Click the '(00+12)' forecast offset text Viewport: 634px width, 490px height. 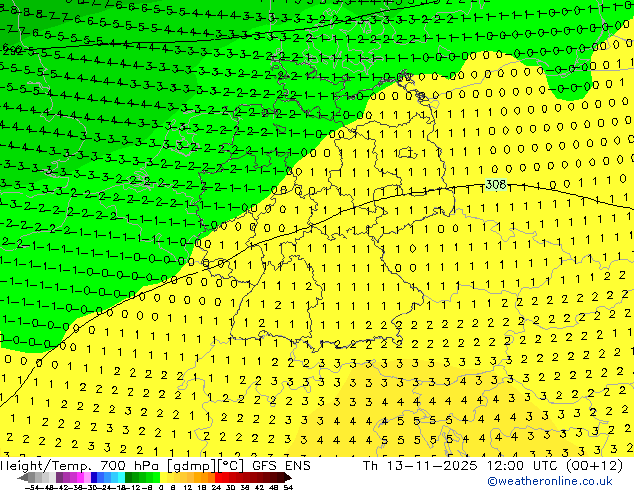595,466
